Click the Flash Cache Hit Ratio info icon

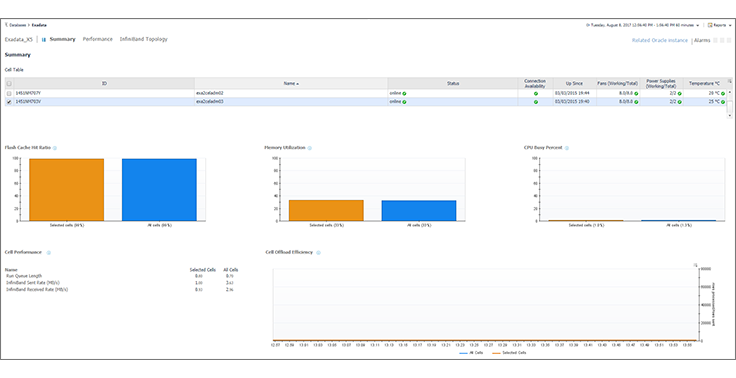pos(54,148)
